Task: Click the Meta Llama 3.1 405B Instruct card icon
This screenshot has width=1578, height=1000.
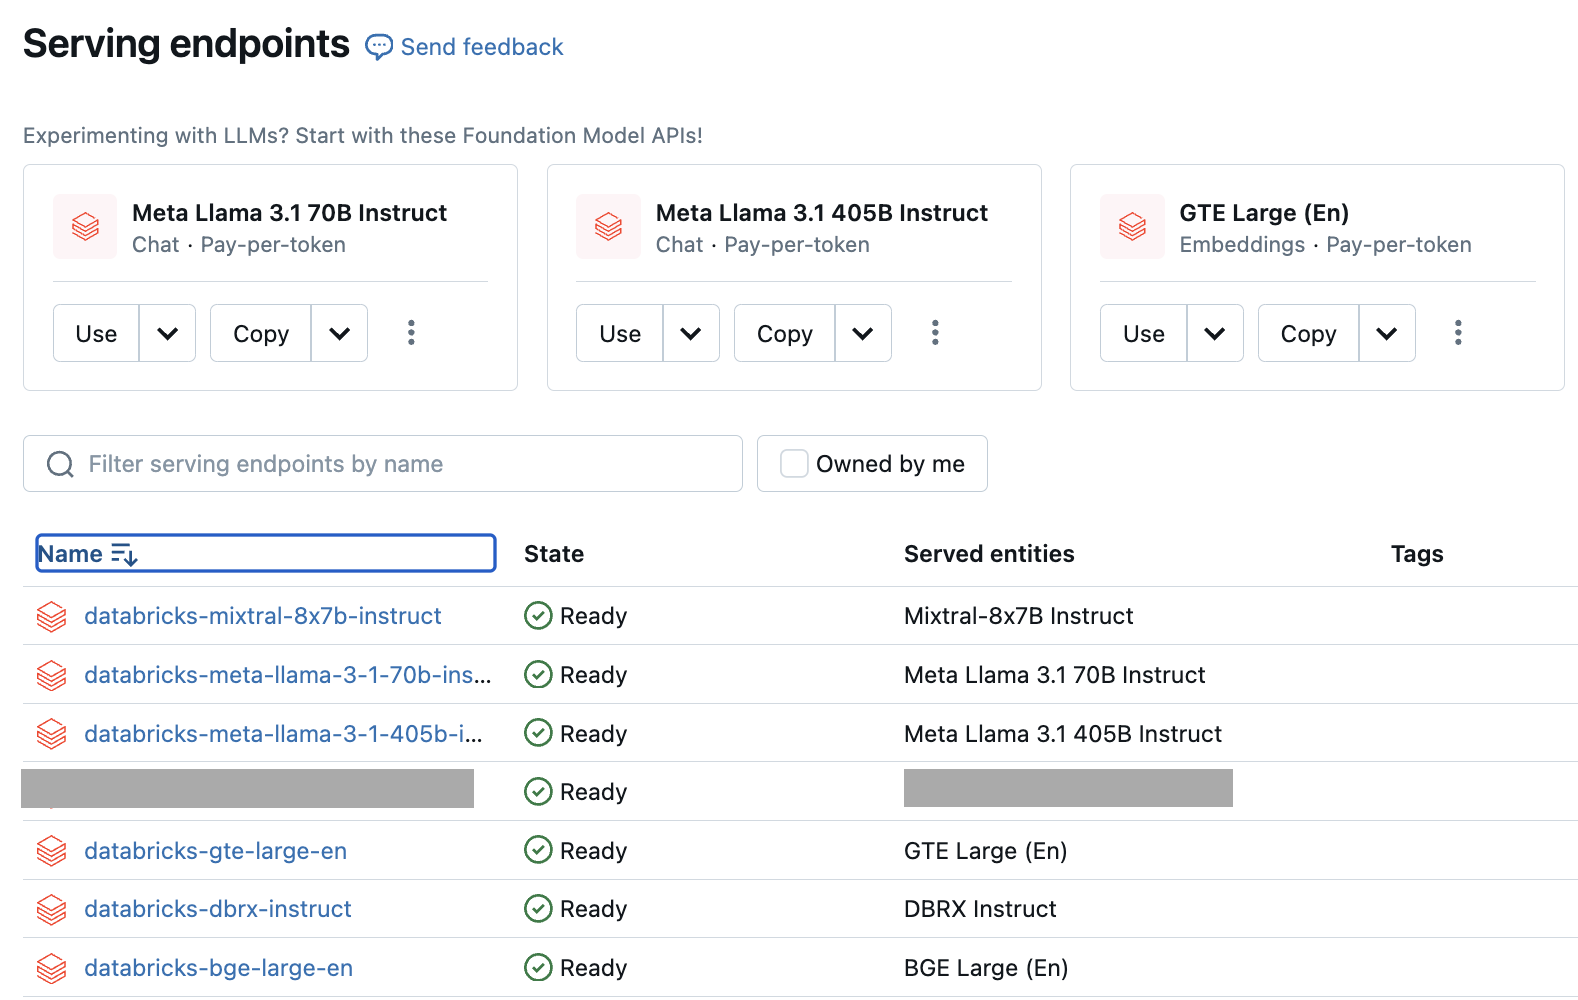Action: pyautogui.click(x=608, y=227)
